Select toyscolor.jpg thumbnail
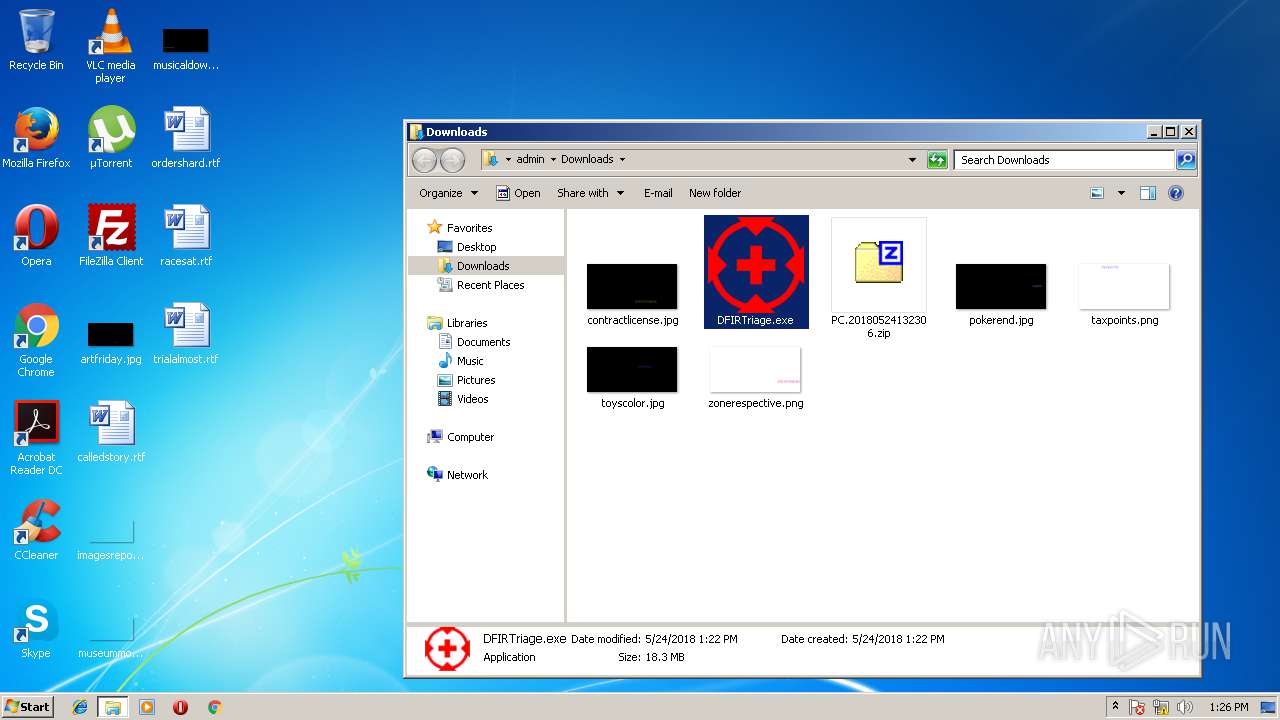Screen dimensions: 1280x720 pos(632,378)
